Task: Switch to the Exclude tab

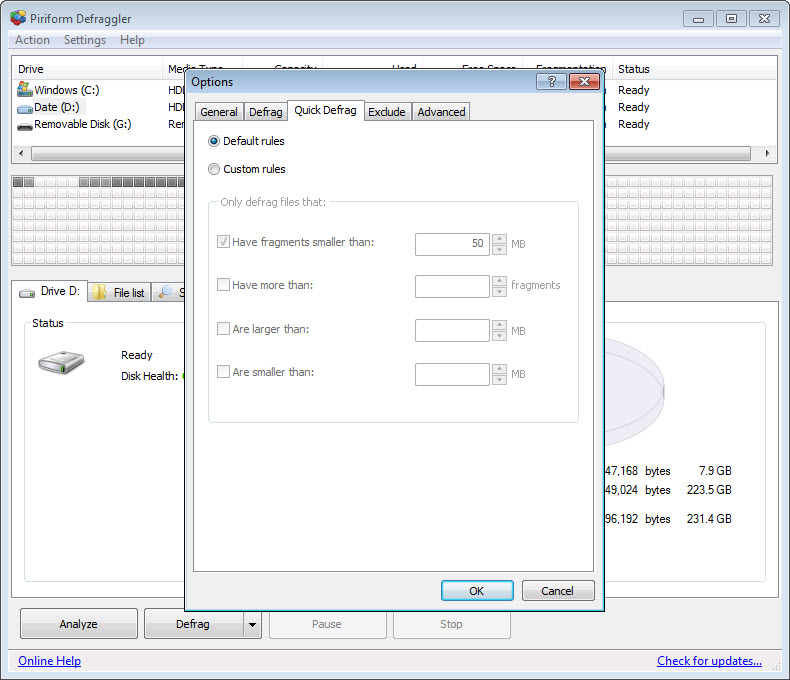Action: coord(386,112)
